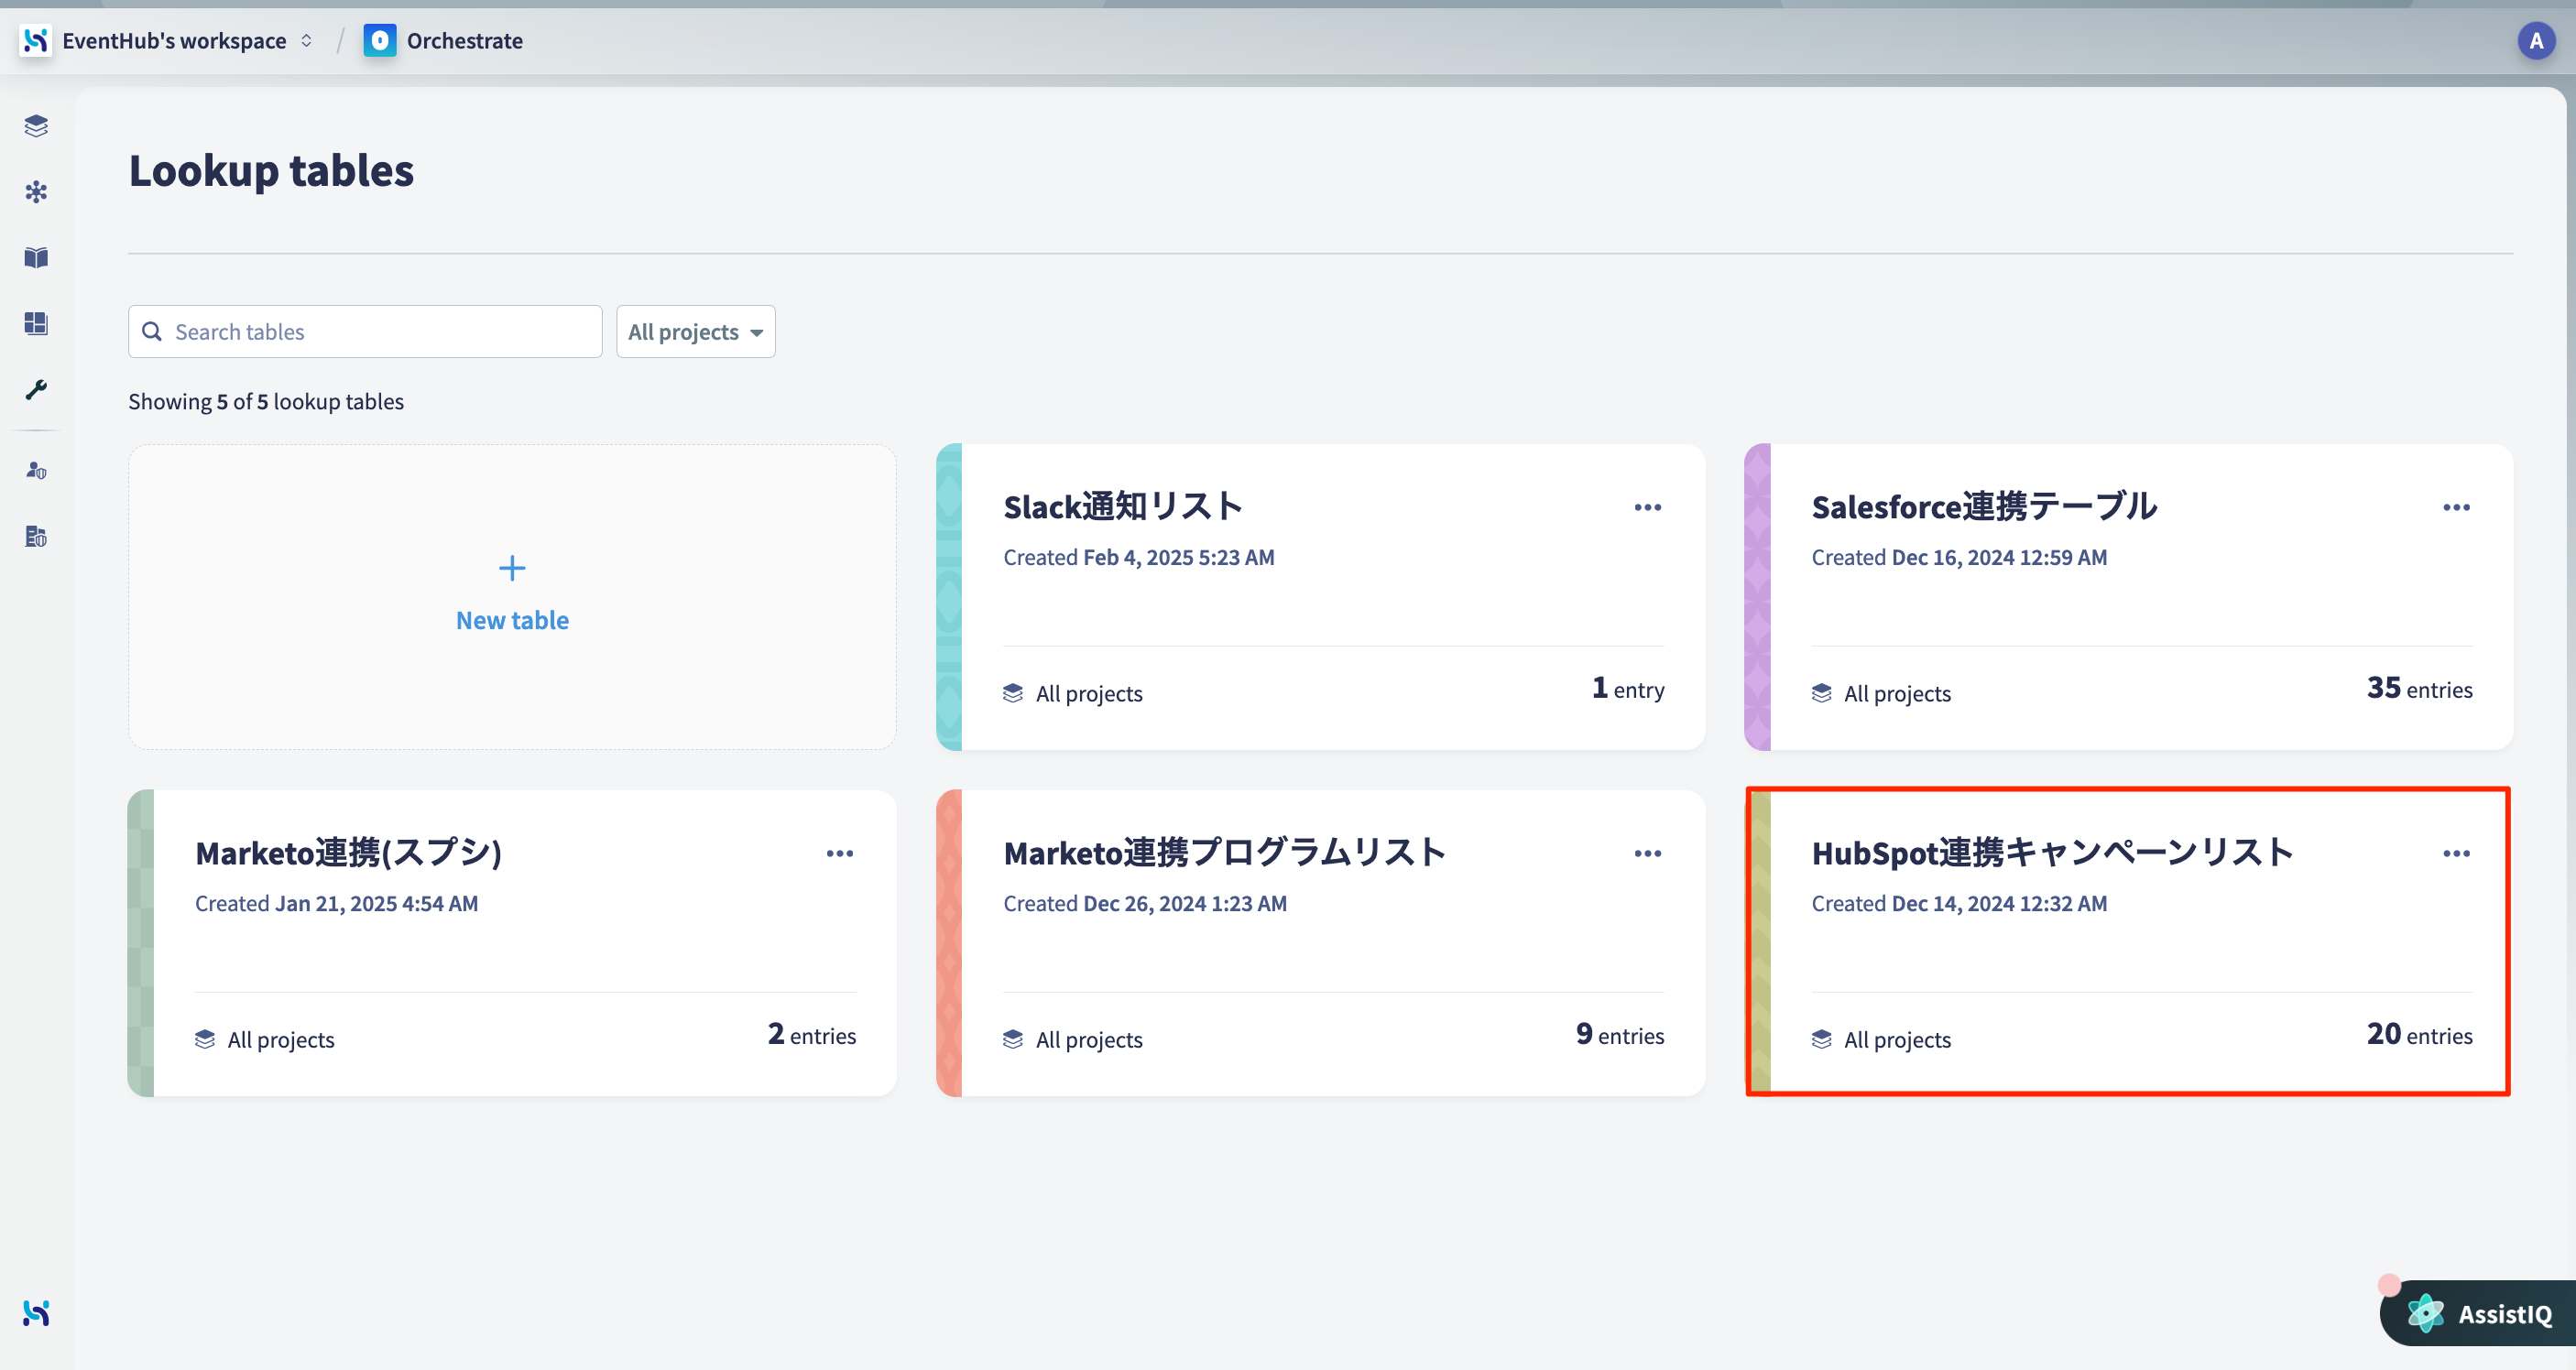The image size is (2576, 1370).
Task: Click the Orchestrate breadcrumb label
Action: point(465,41)
